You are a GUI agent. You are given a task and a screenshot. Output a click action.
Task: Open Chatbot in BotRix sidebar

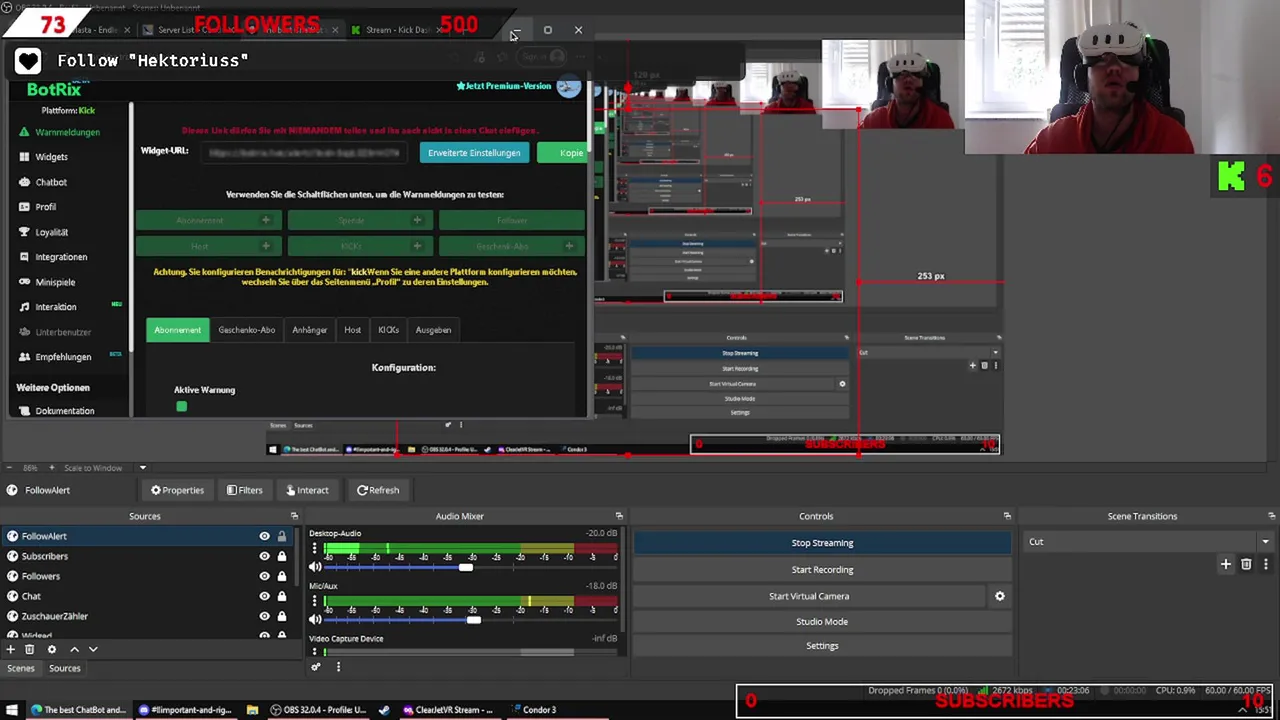50,182
